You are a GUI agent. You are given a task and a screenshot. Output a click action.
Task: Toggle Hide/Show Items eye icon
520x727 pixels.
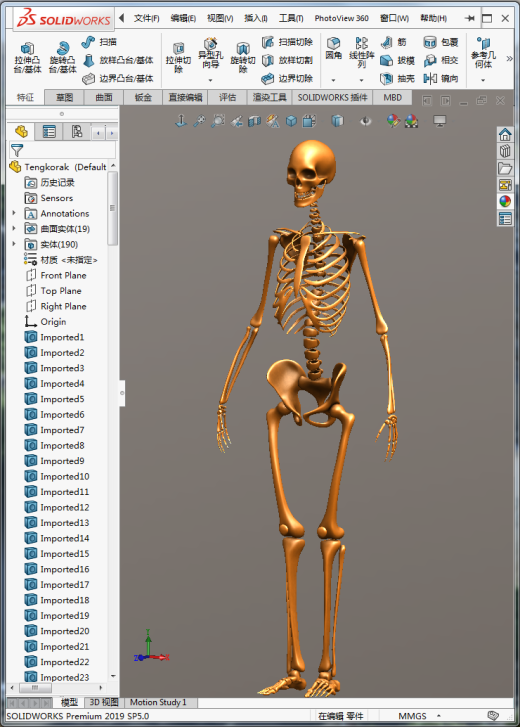pos(366,121)
